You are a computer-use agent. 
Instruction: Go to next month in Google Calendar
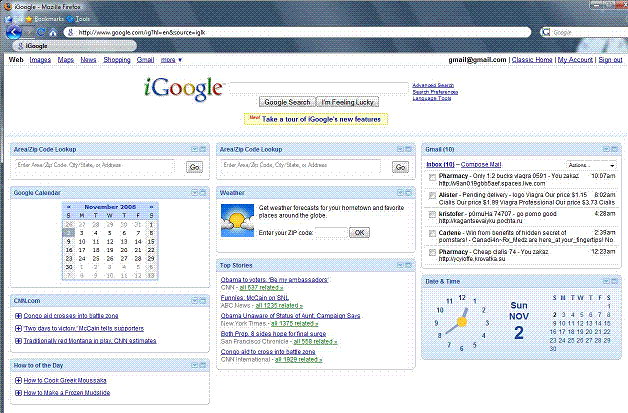click(x=151, y=207)
